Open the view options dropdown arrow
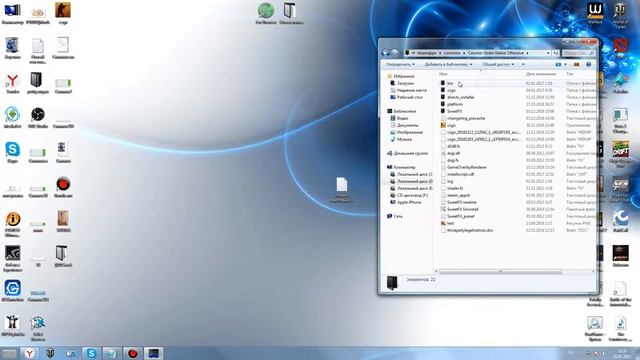The image size is (640, 360). pos(565,64)
